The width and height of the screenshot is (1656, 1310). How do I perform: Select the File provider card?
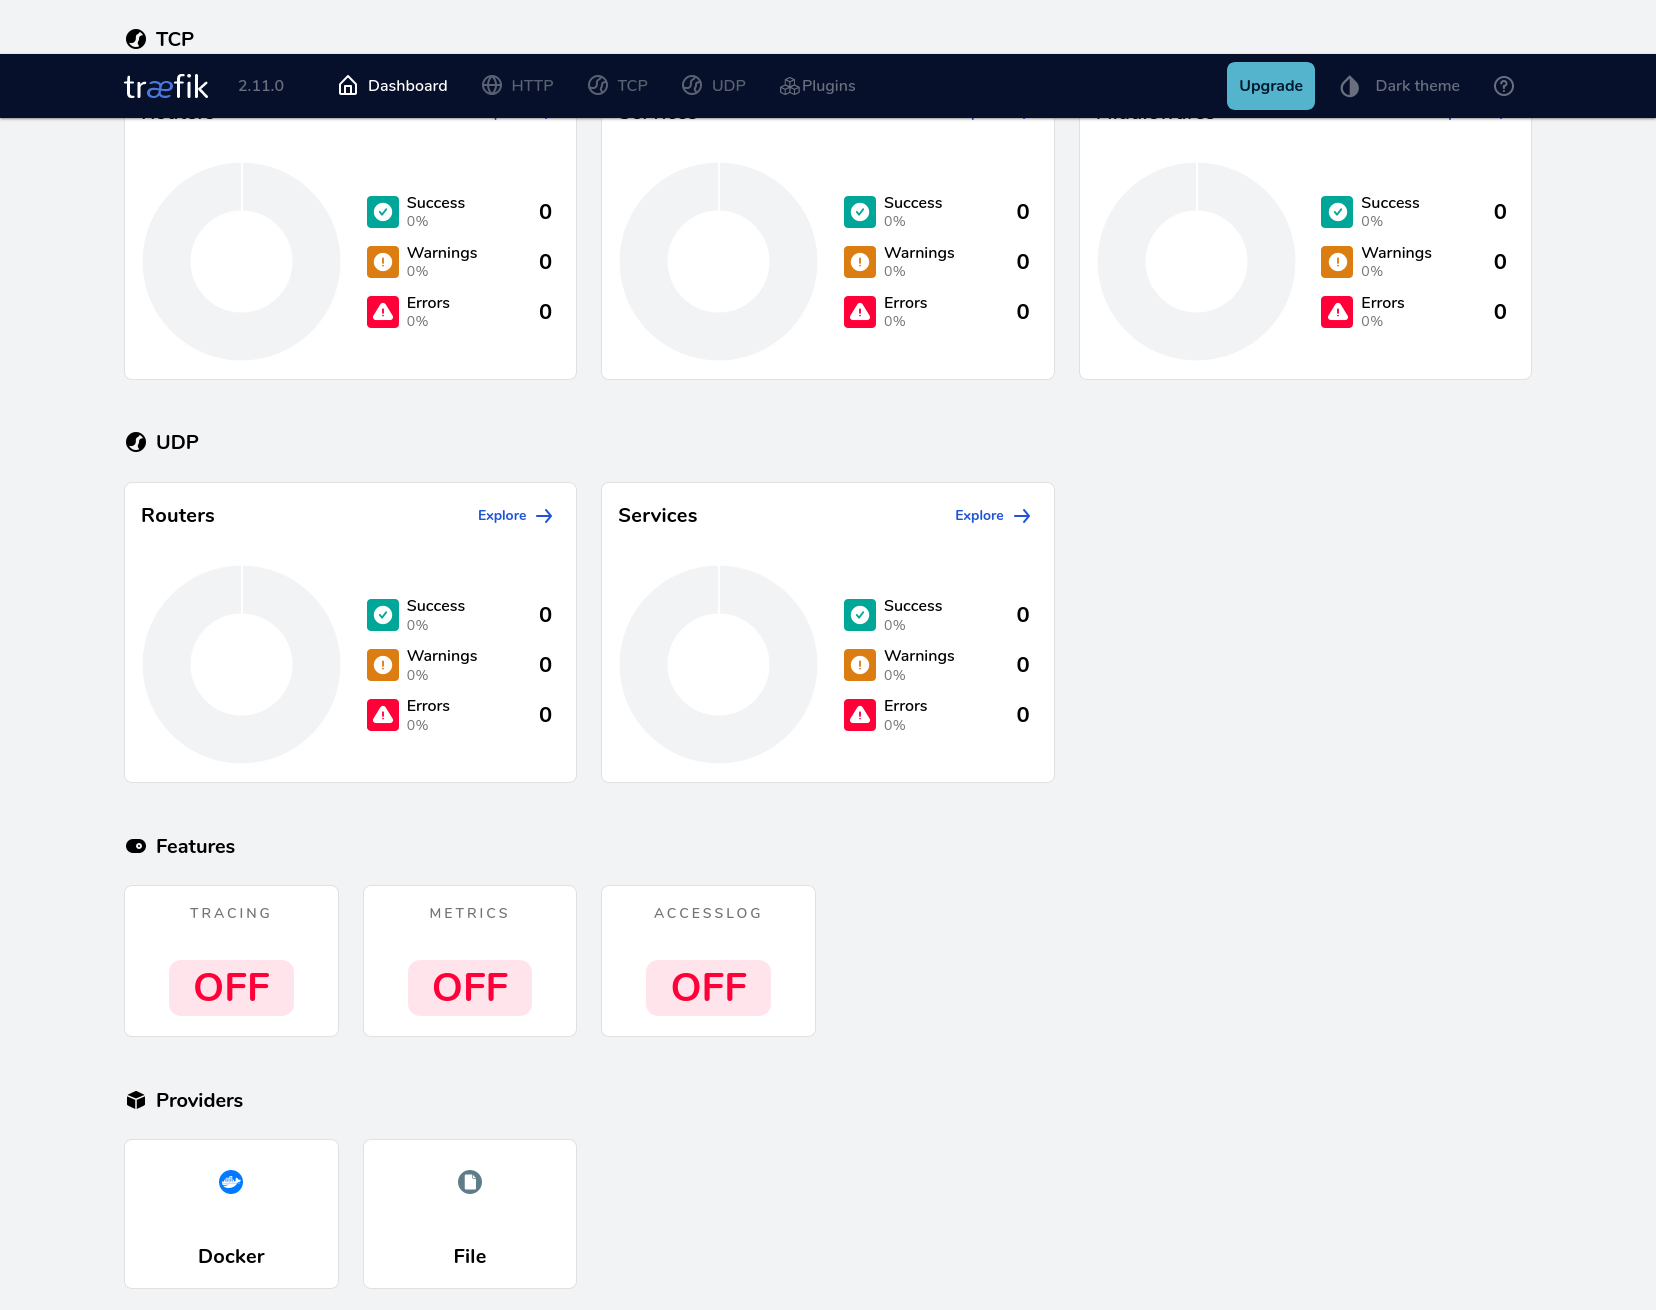[470, 1214]
